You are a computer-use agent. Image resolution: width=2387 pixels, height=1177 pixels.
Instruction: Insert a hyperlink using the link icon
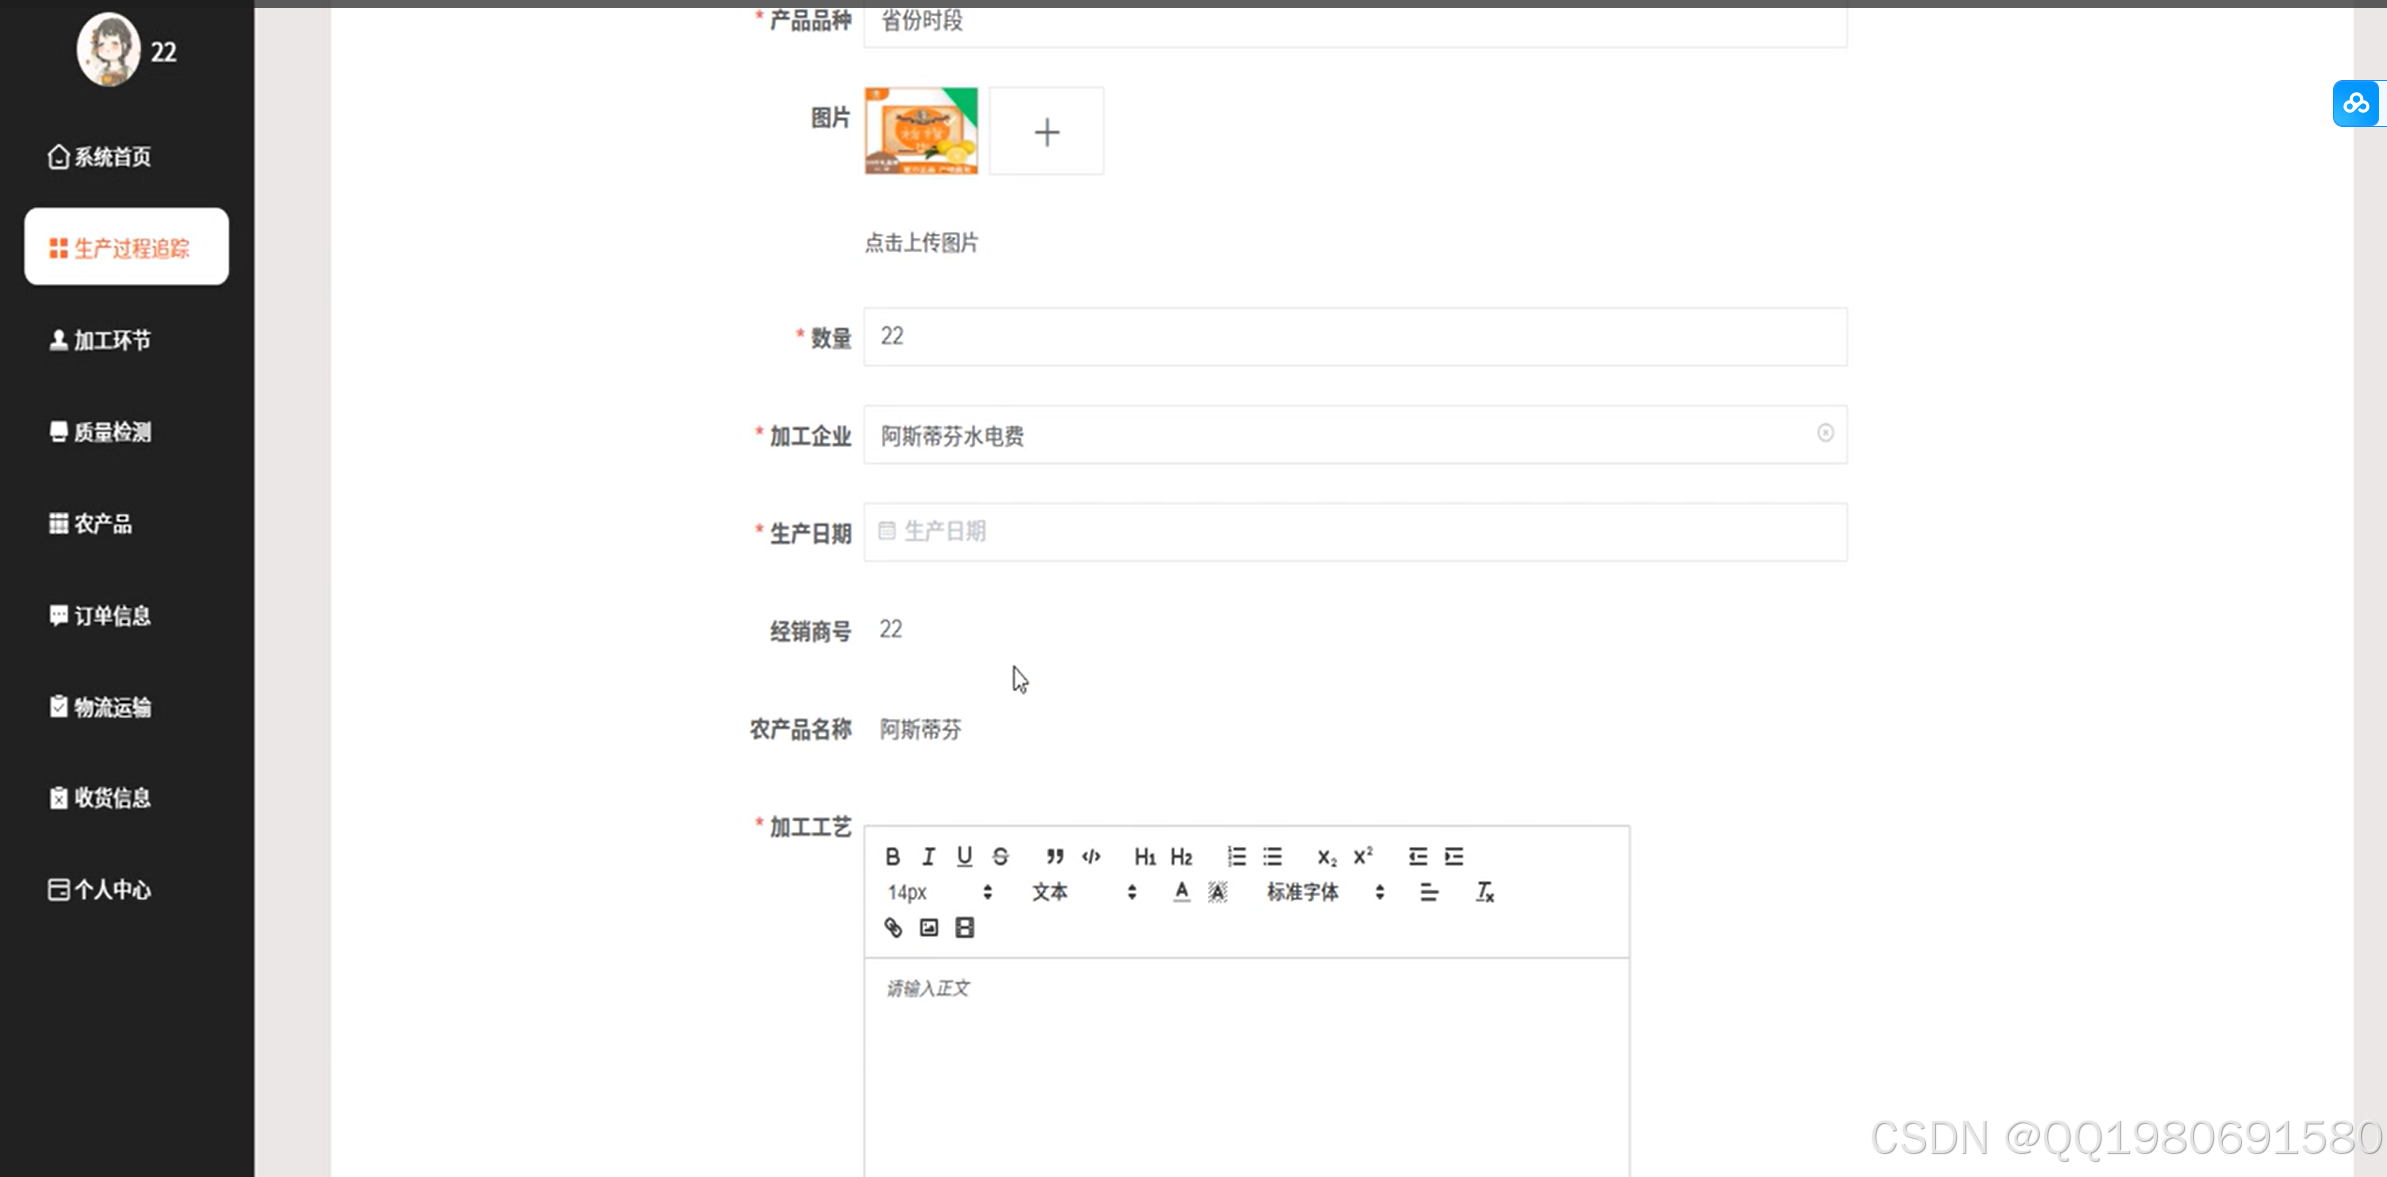[893, 927]
